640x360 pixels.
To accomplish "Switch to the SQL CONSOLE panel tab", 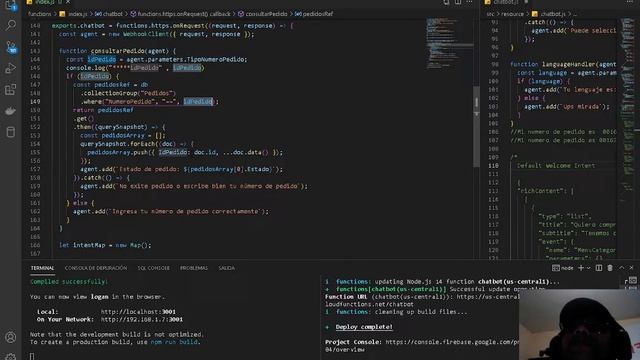I will 153,268.
